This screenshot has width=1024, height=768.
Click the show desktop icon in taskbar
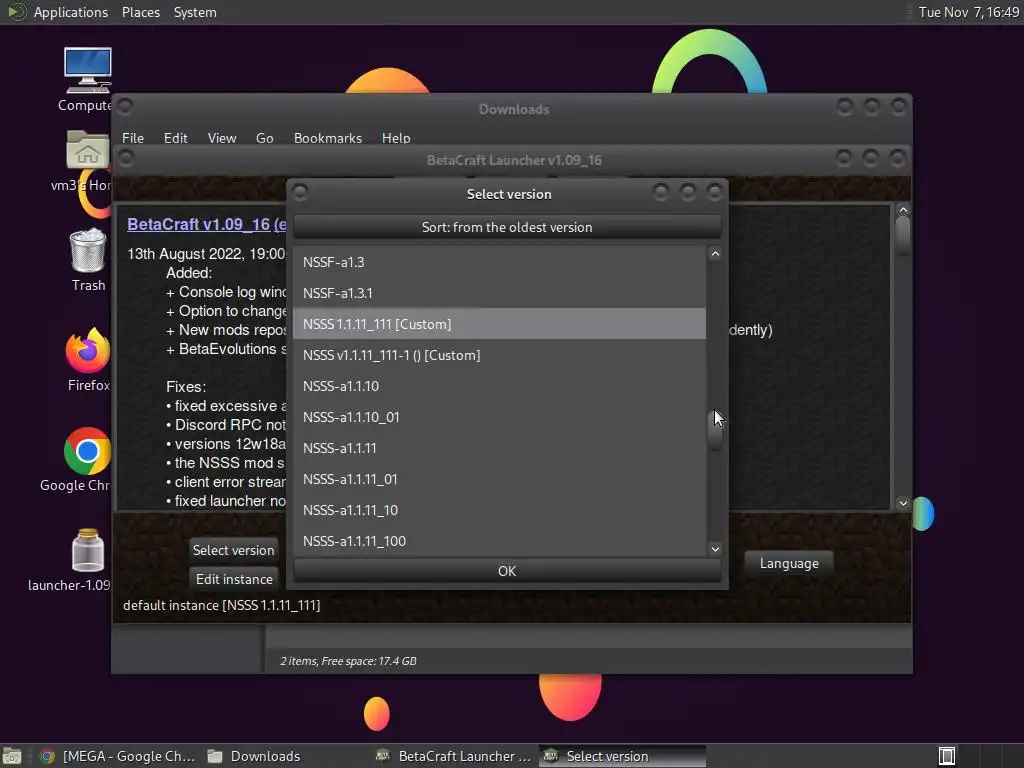[12, 756]
